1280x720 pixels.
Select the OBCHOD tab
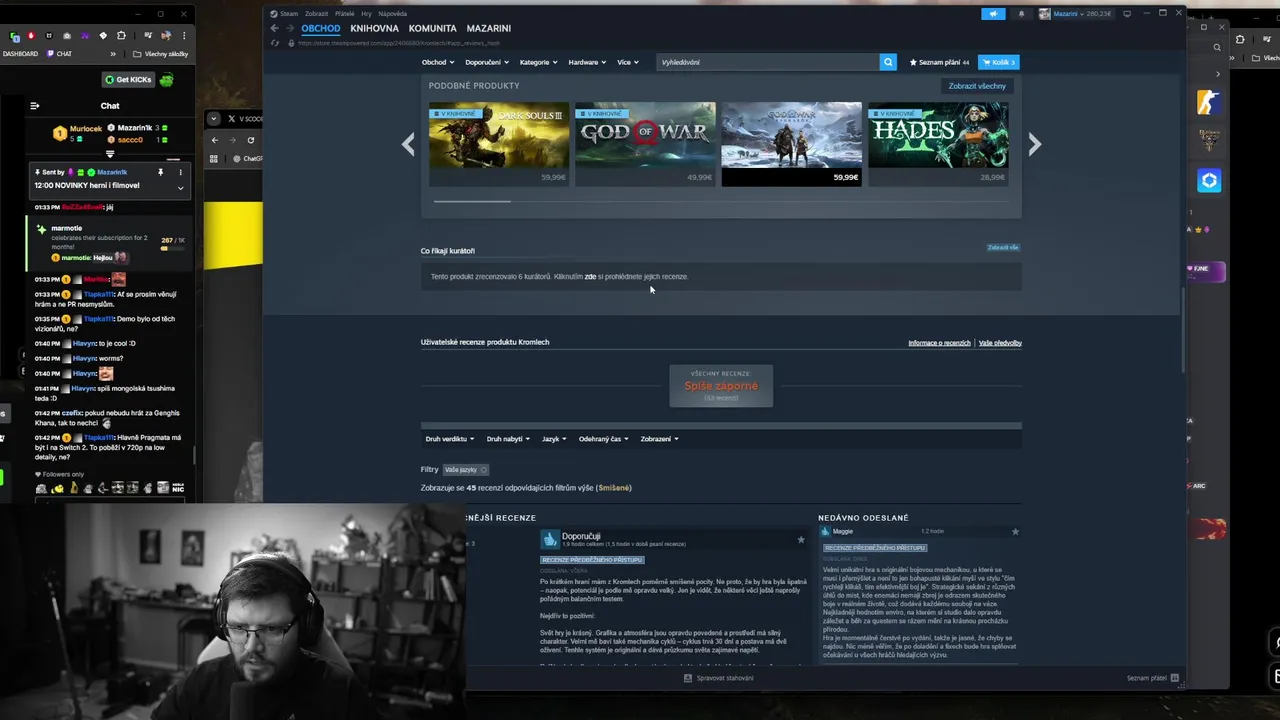pos(321,28)
